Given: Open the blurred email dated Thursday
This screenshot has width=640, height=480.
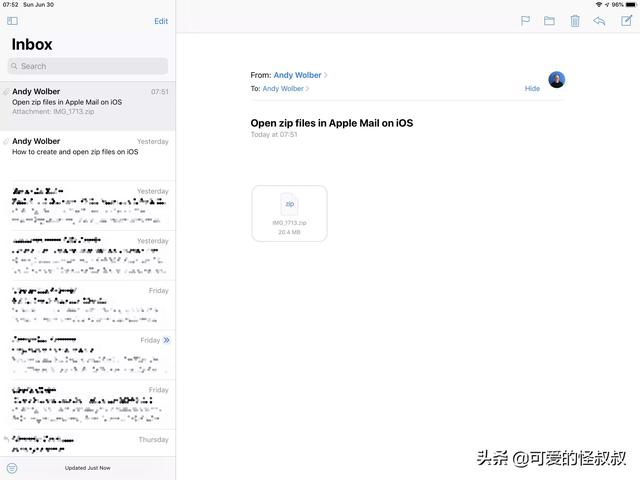Looking at the screenshot, I should [x=88, y=443].
